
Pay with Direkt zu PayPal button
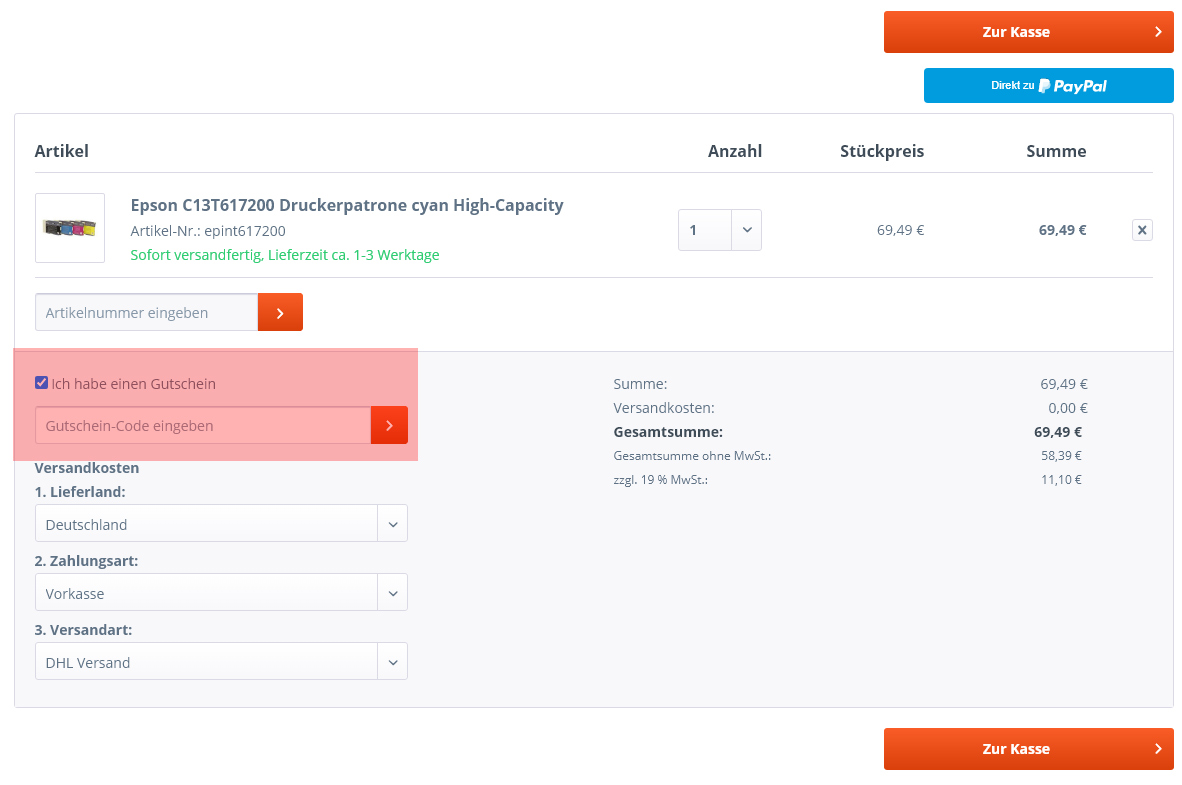tap(1049, 85)
